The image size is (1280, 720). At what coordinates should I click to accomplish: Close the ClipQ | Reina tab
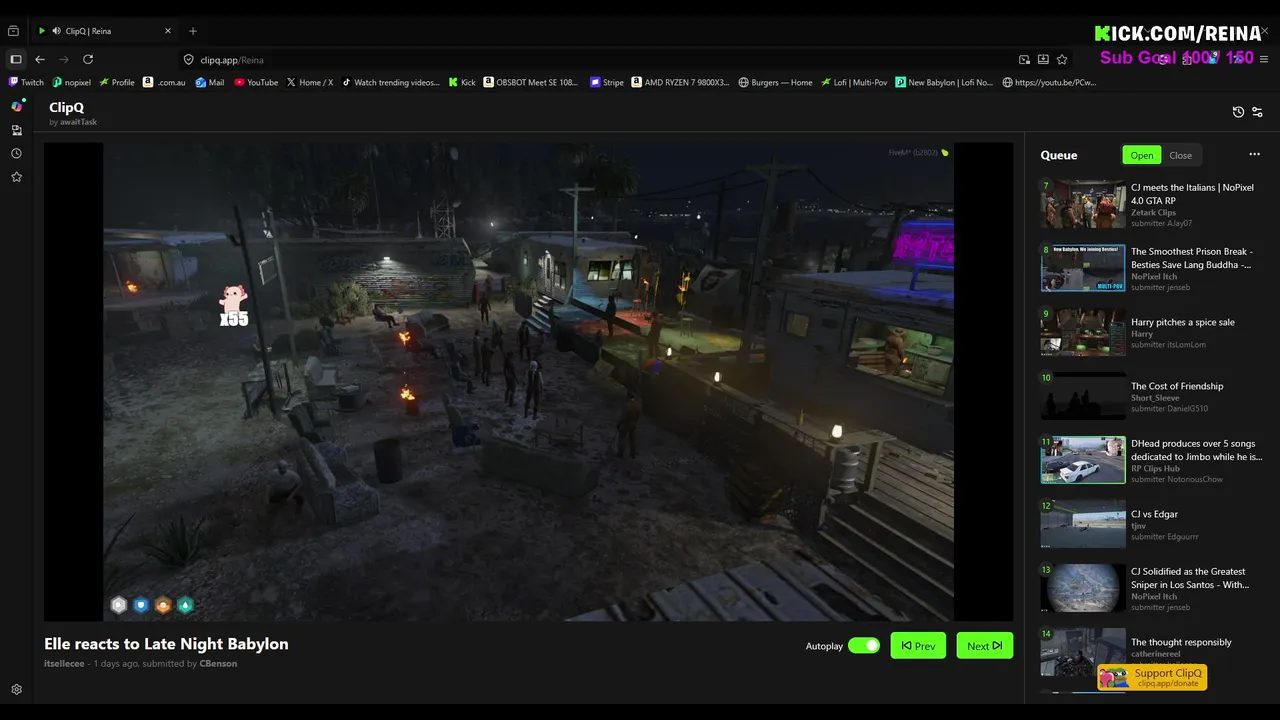pyautogui.click(x=168, y=31)
